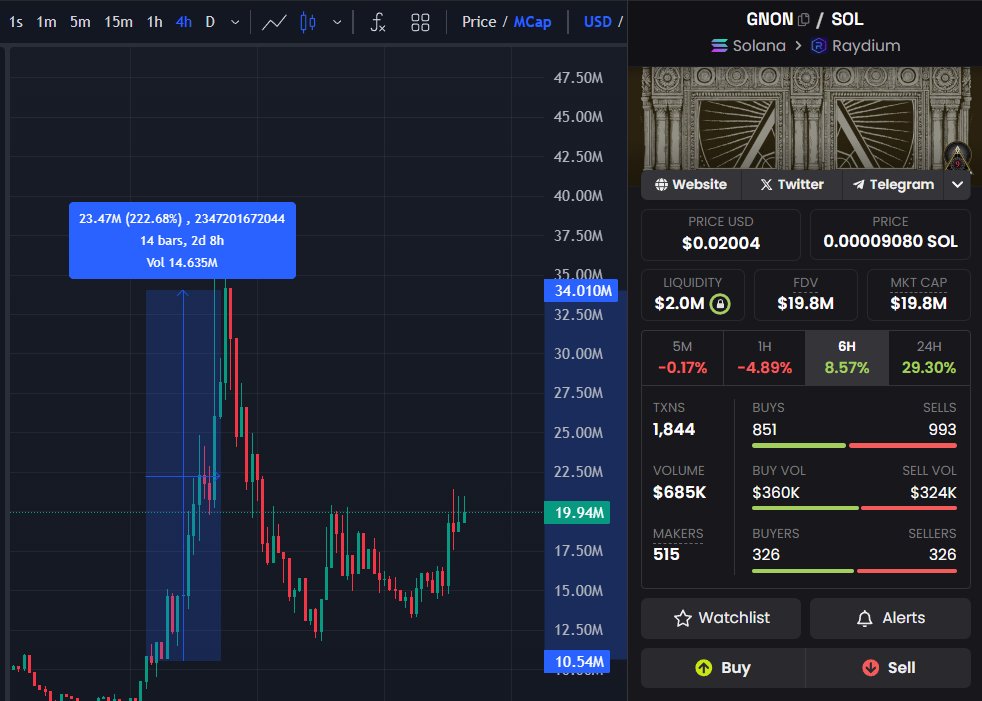
Task: Click the liquidity lock icon
Action: (x=720, y=304)
